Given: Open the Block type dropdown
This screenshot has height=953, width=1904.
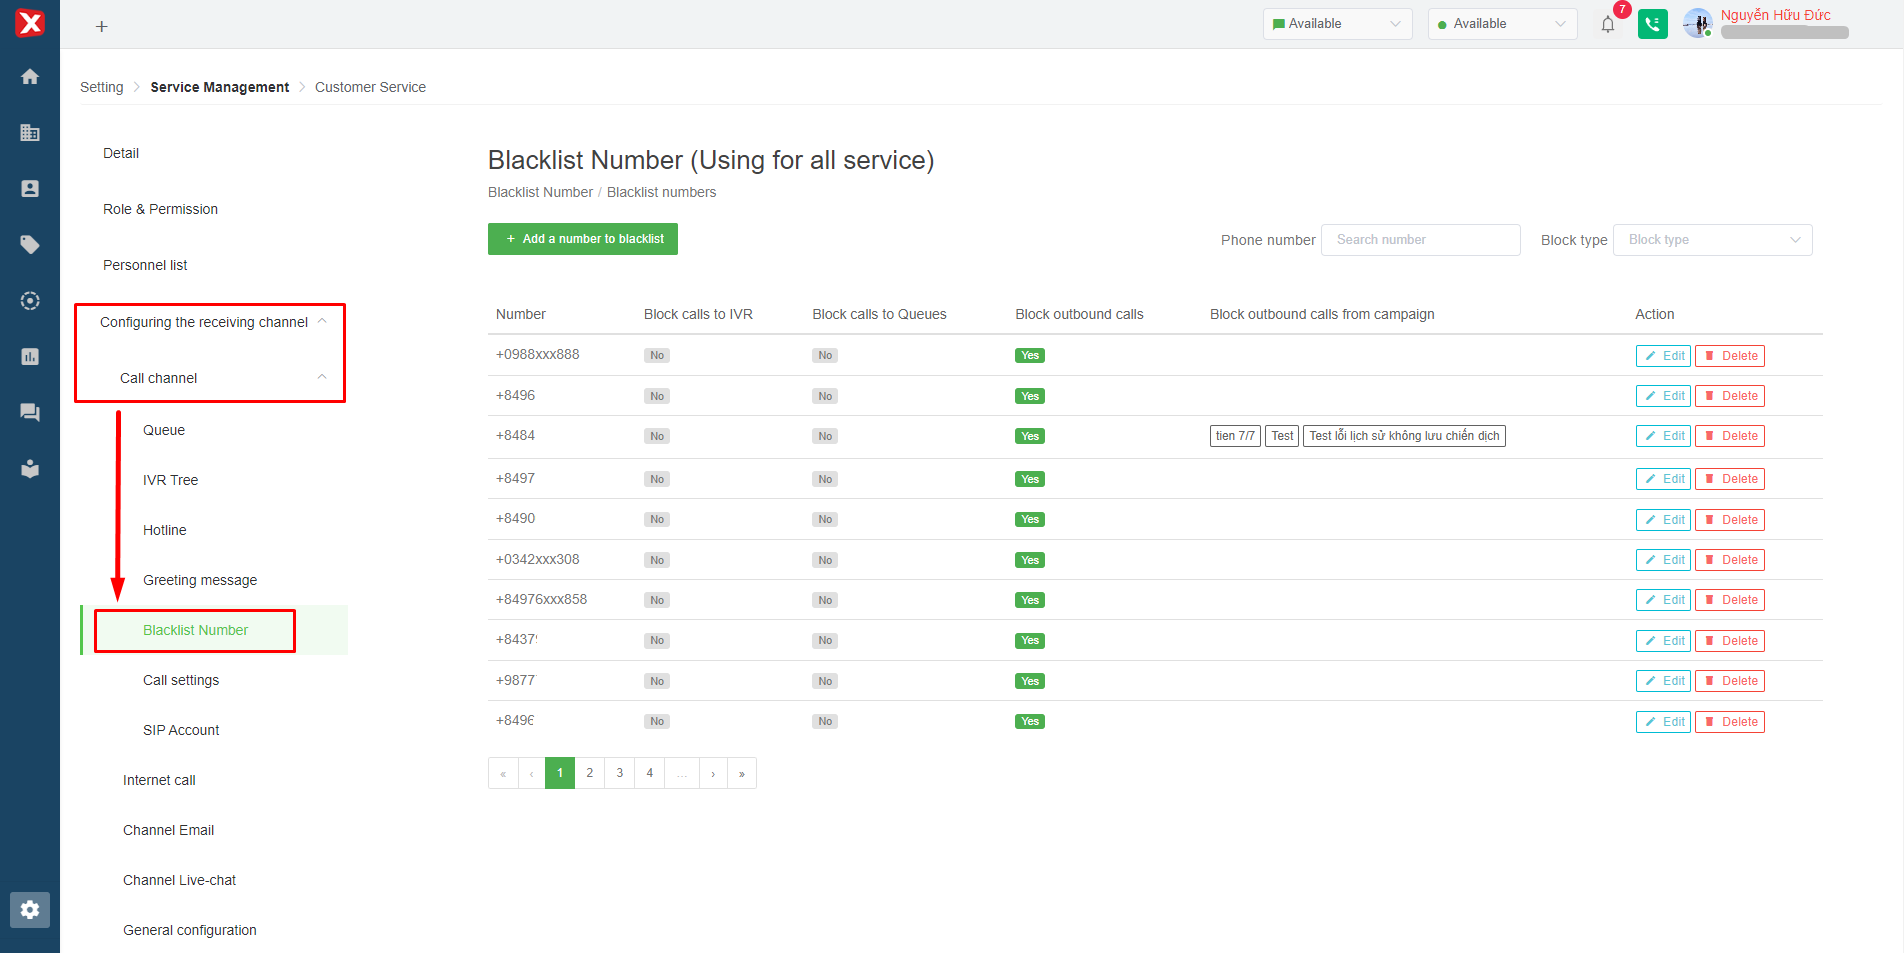Looking at the screenshot, I should (x=1712, y=240).
